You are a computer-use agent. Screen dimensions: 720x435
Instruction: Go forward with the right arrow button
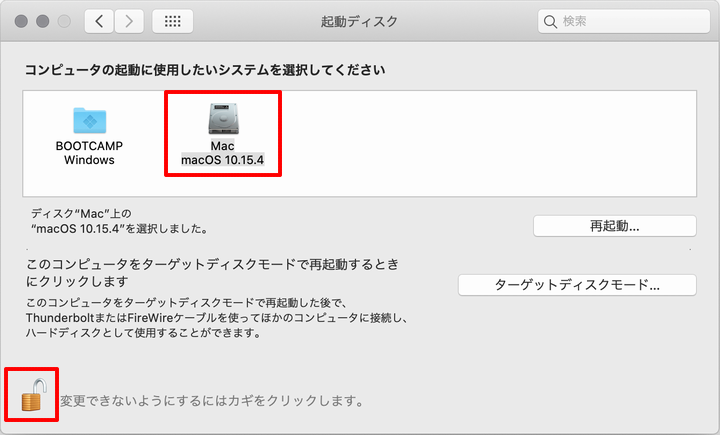129,21
